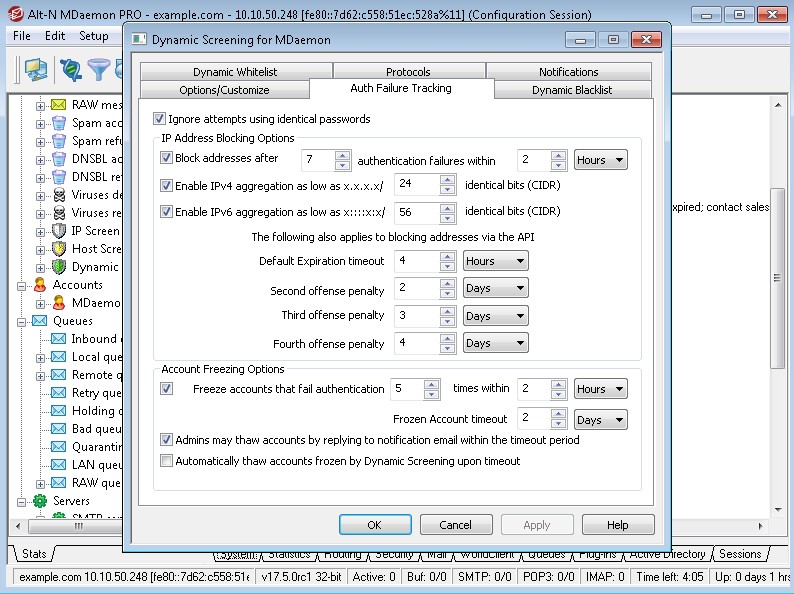Screen dimensions: 794x594
Task: Click the Servers gear icon in tree
Action: [x=41, y=501]
